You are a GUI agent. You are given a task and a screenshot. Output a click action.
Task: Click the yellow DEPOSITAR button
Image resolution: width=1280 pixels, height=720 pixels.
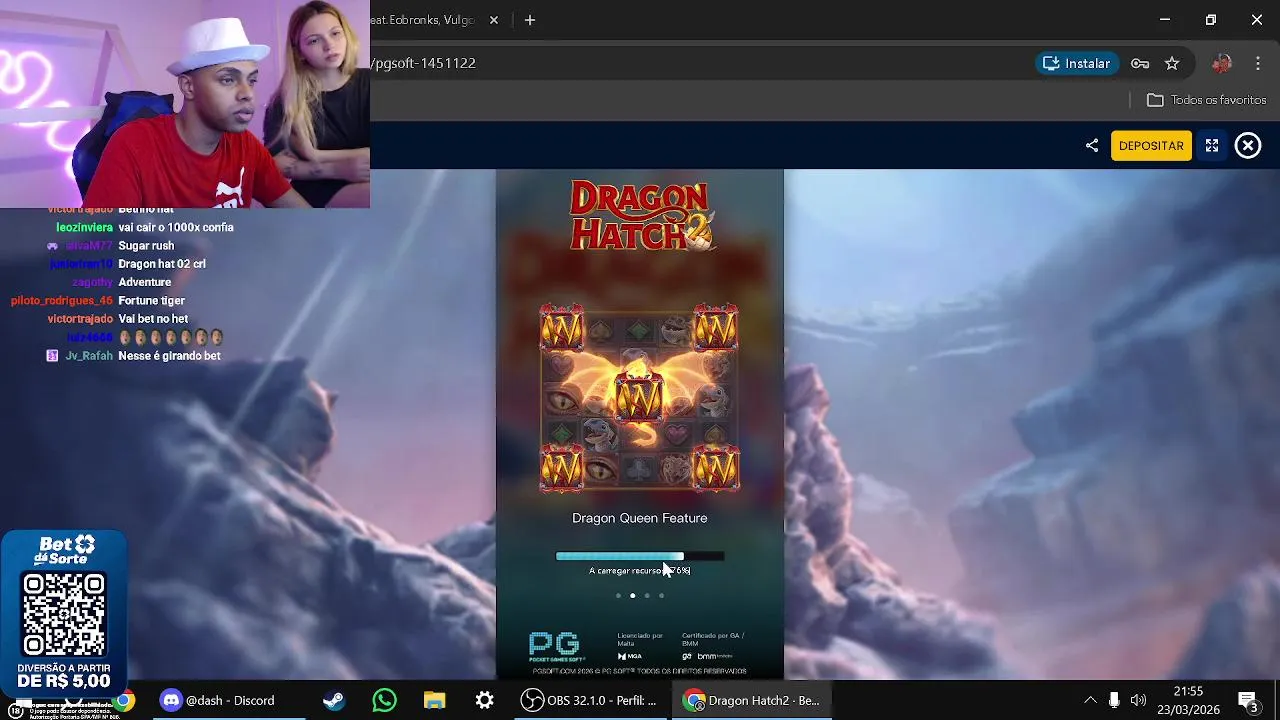click(1151, 146)
